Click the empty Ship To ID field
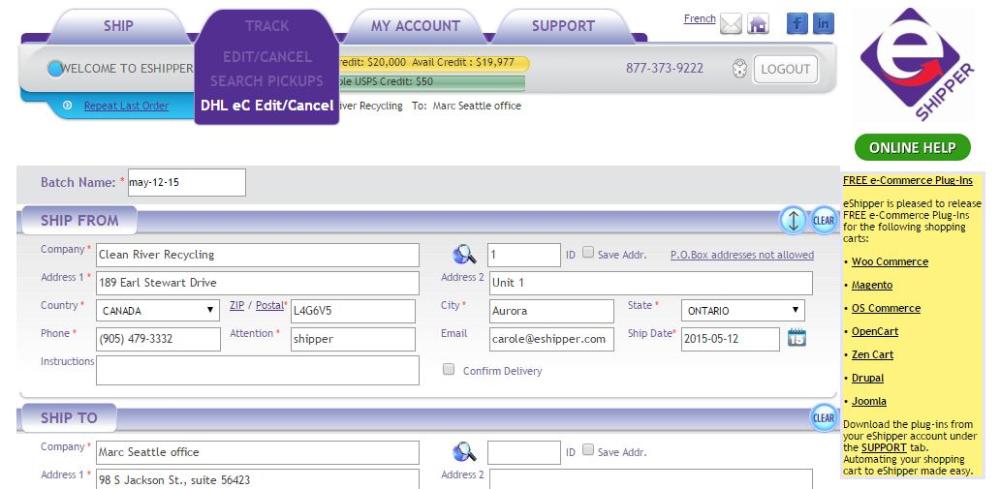The width and height of the screenshot is (1000, 489). coord(524,452)
